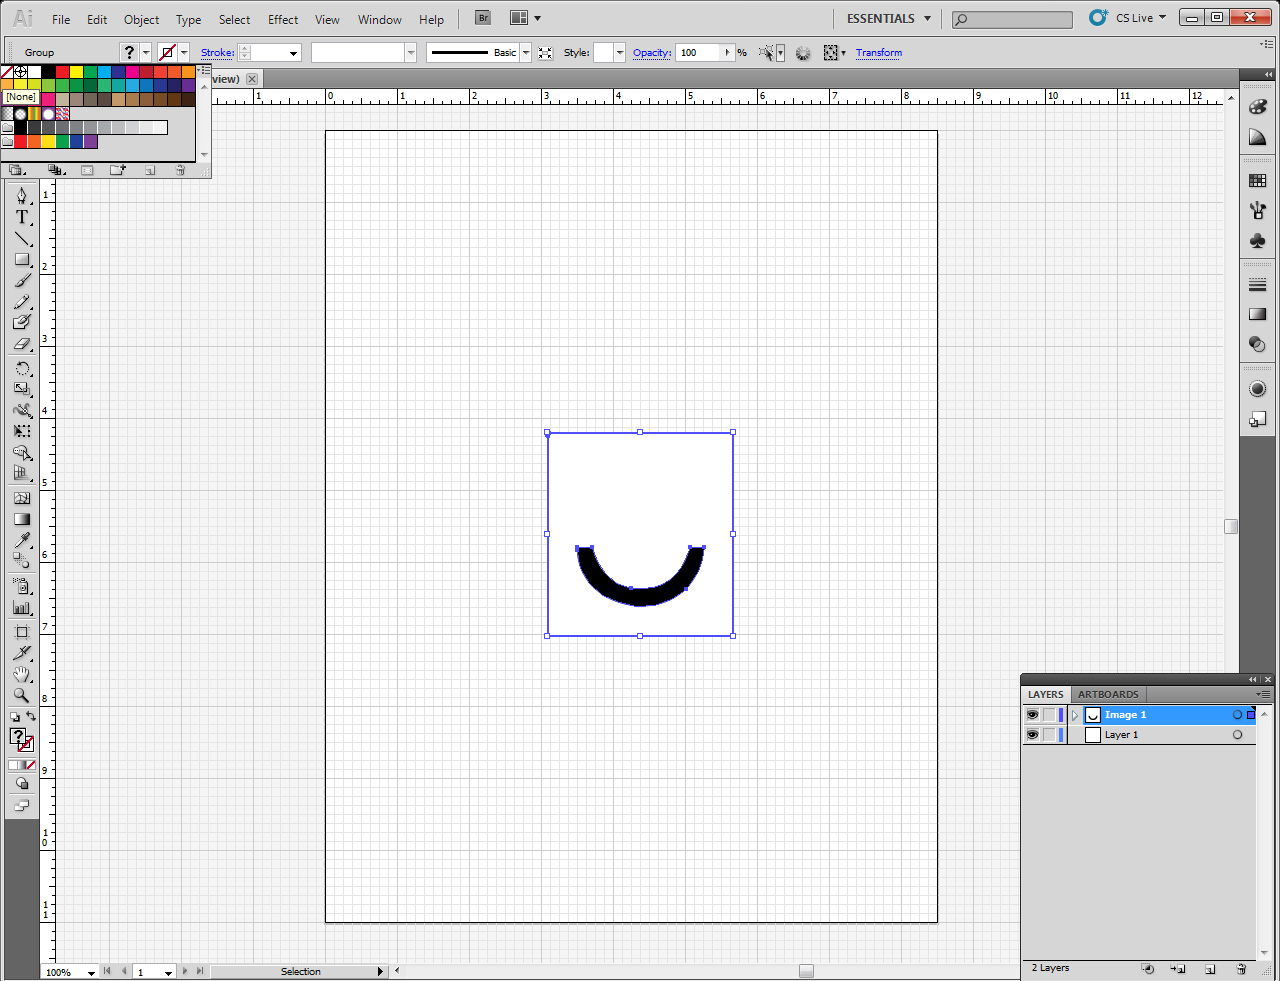Open the Color panel from the dock
The height and width of the screenshot is (981, 1280).
click(x=1258, y=107)
